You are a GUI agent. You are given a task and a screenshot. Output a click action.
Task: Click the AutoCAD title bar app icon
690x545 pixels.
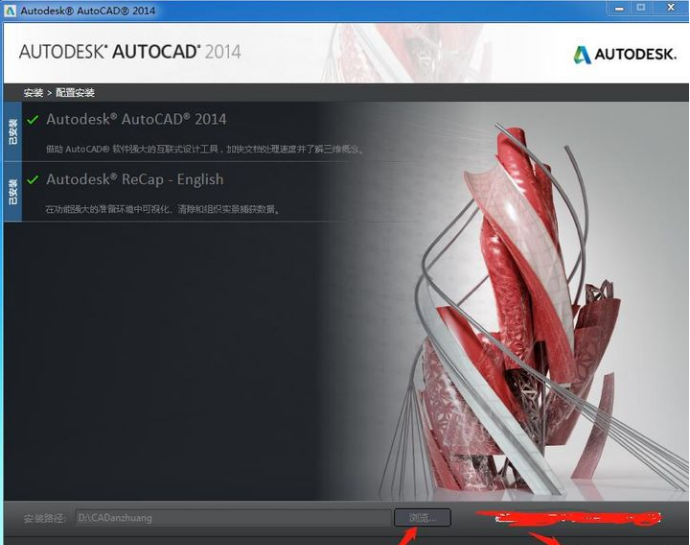pyautogui.click(x=10, y=11)
